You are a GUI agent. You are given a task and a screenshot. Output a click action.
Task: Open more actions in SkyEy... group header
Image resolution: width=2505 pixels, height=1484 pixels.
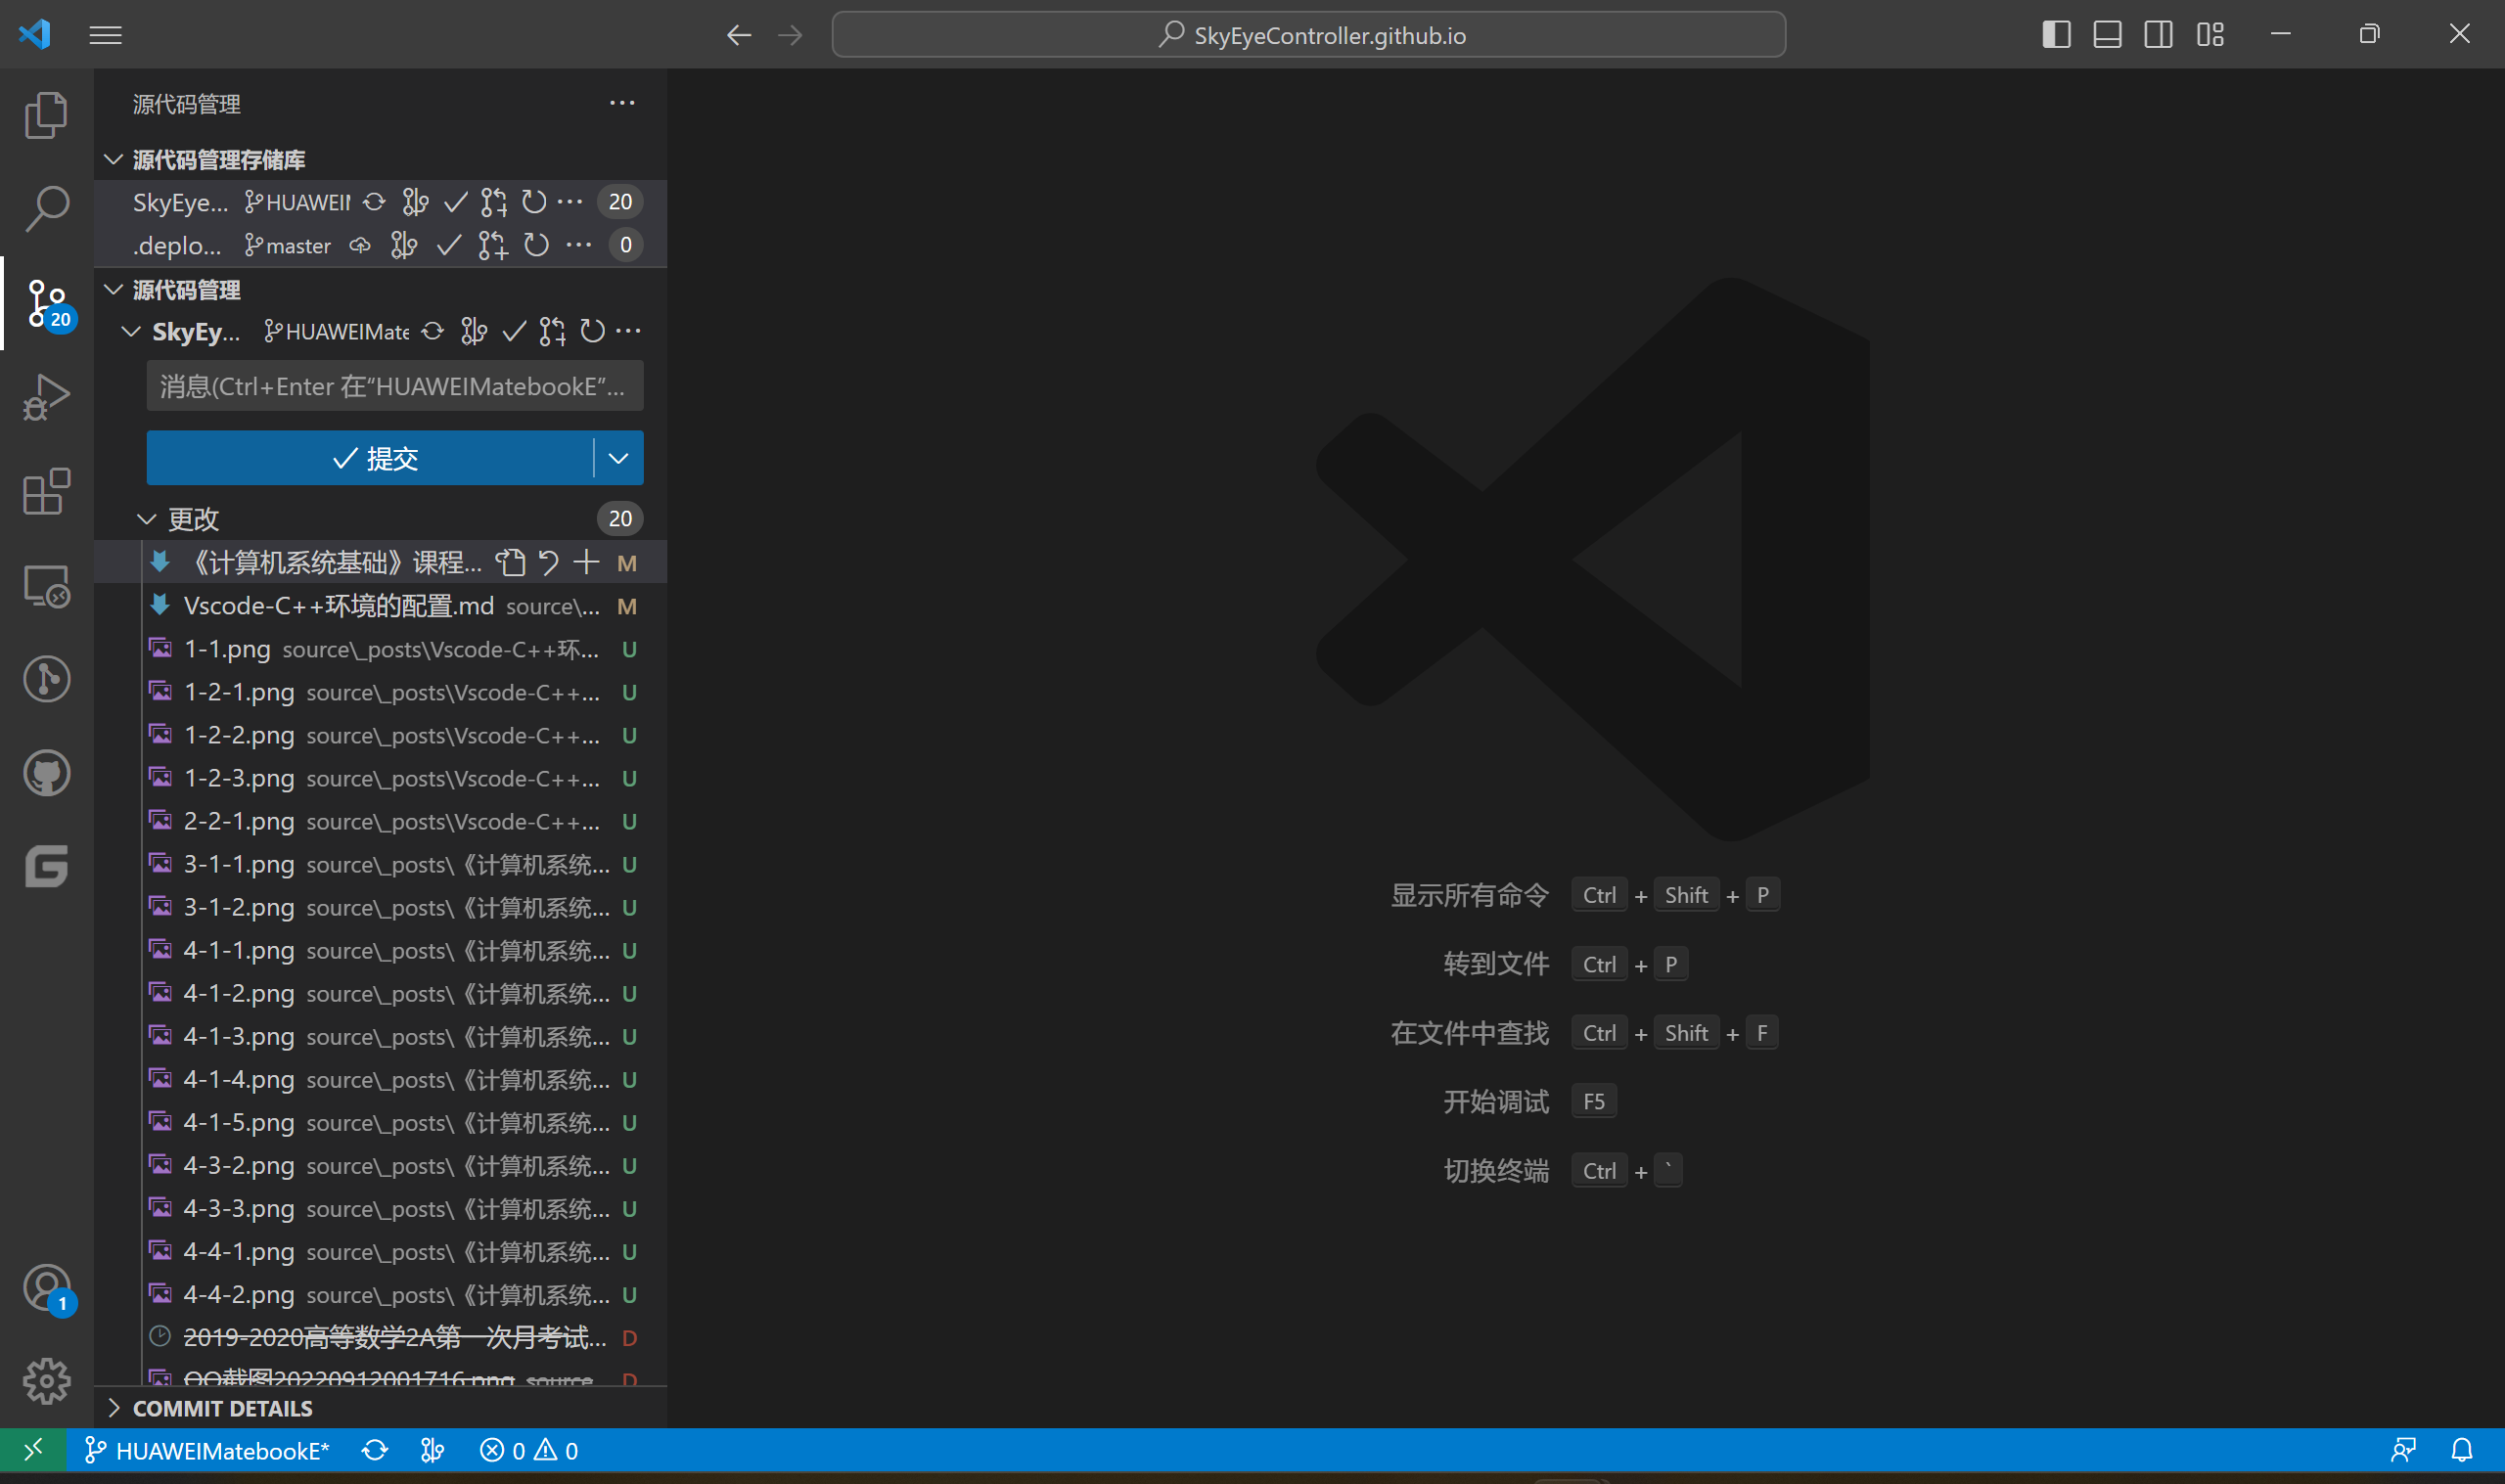click(628, 331)
